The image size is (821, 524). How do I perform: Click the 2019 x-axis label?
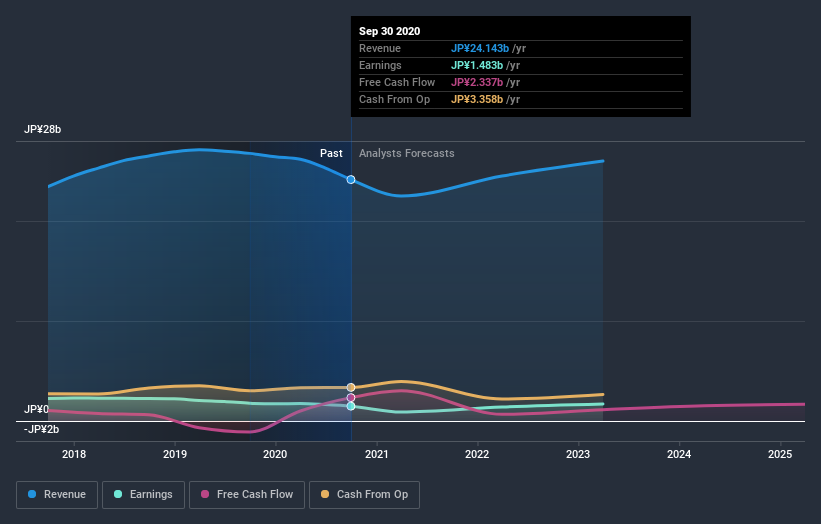175,454
